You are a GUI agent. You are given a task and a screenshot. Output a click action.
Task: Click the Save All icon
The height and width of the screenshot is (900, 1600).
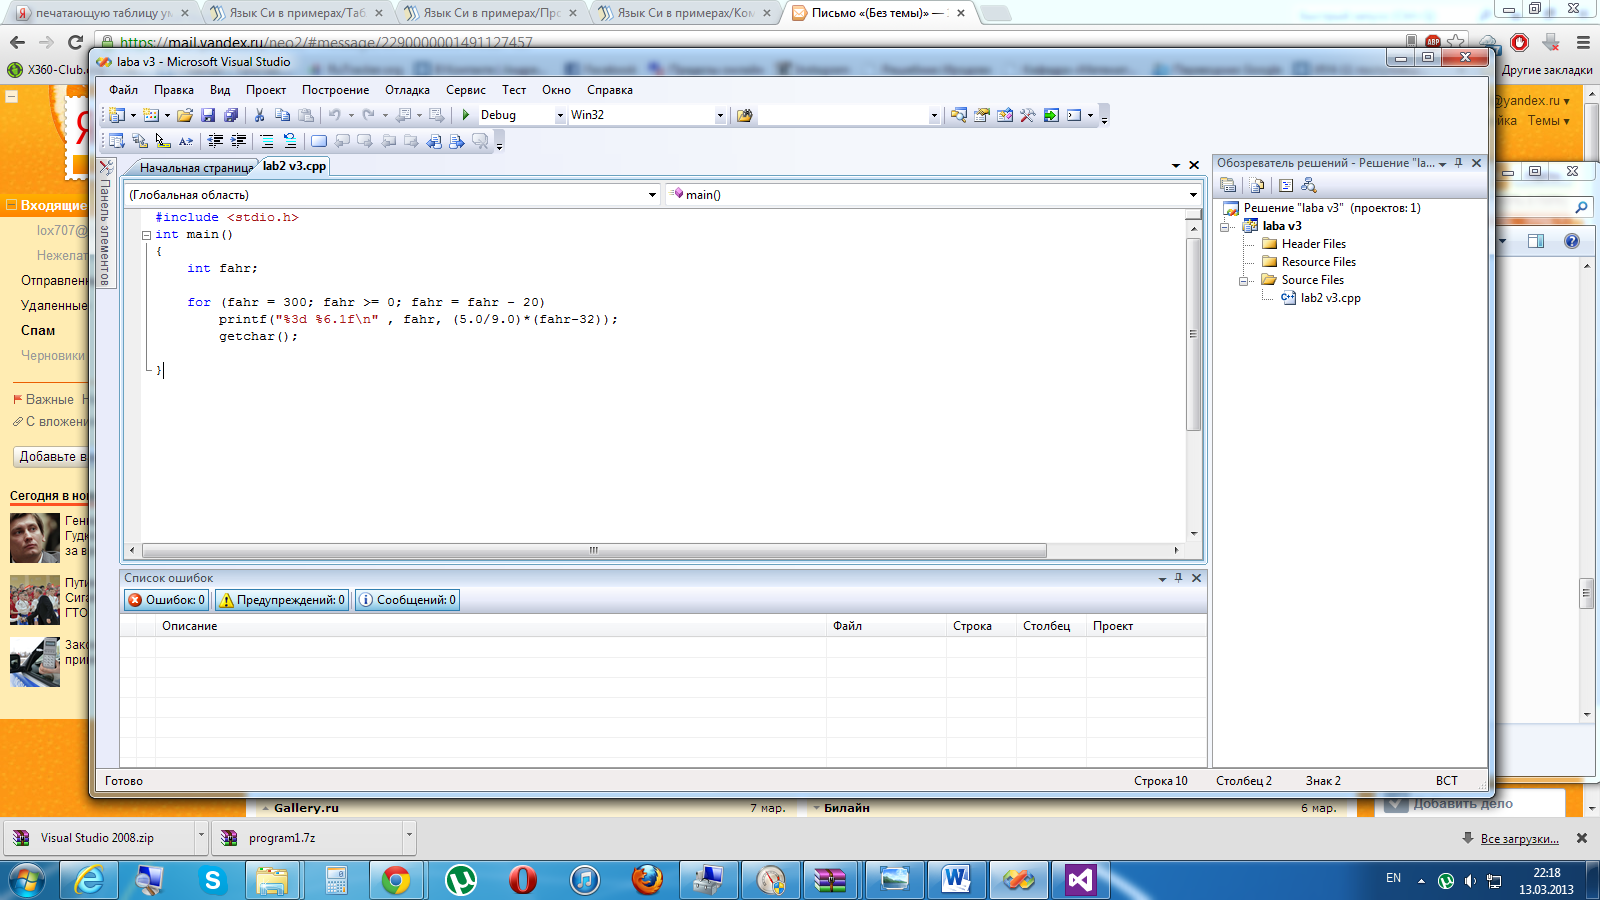231,115
